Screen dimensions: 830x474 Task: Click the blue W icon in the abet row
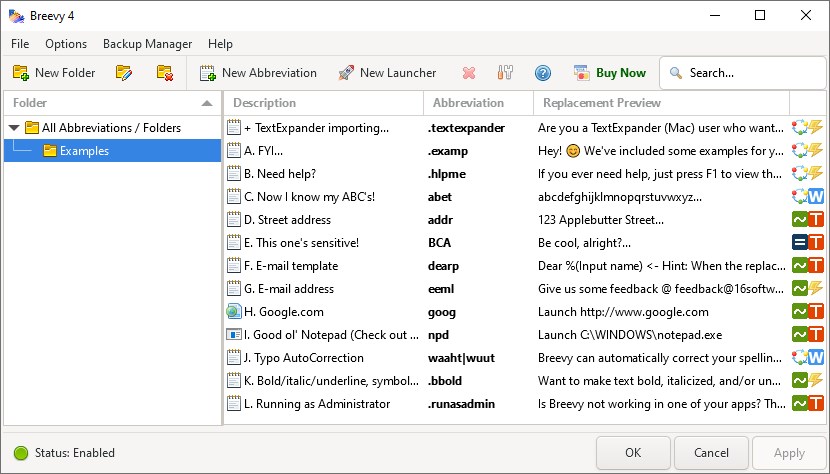[816, 197]
